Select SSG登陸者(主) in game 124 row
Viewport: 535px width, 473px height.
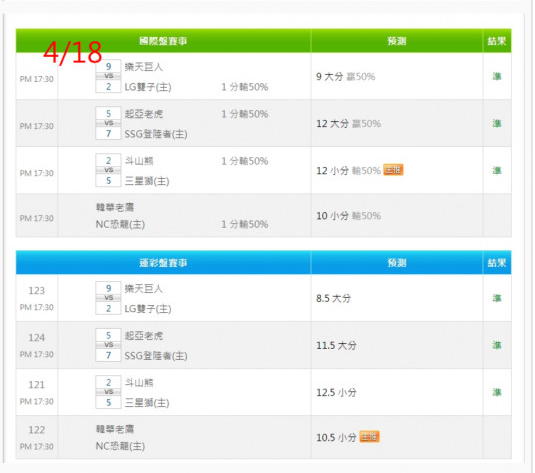pos(156,356)
